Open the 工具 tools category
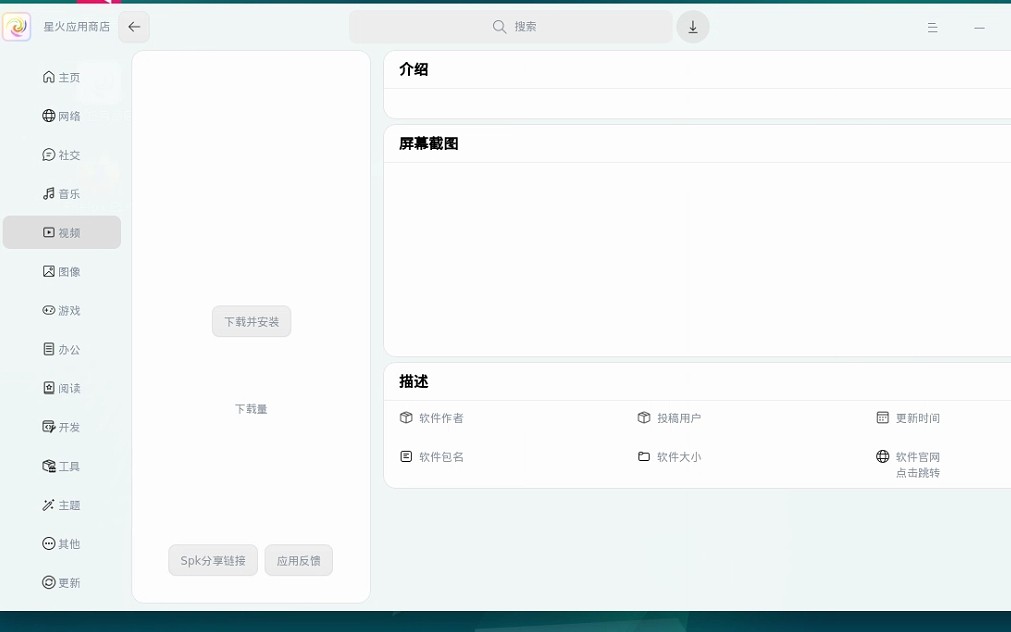1011x632 pixels. tap(62, 467)
